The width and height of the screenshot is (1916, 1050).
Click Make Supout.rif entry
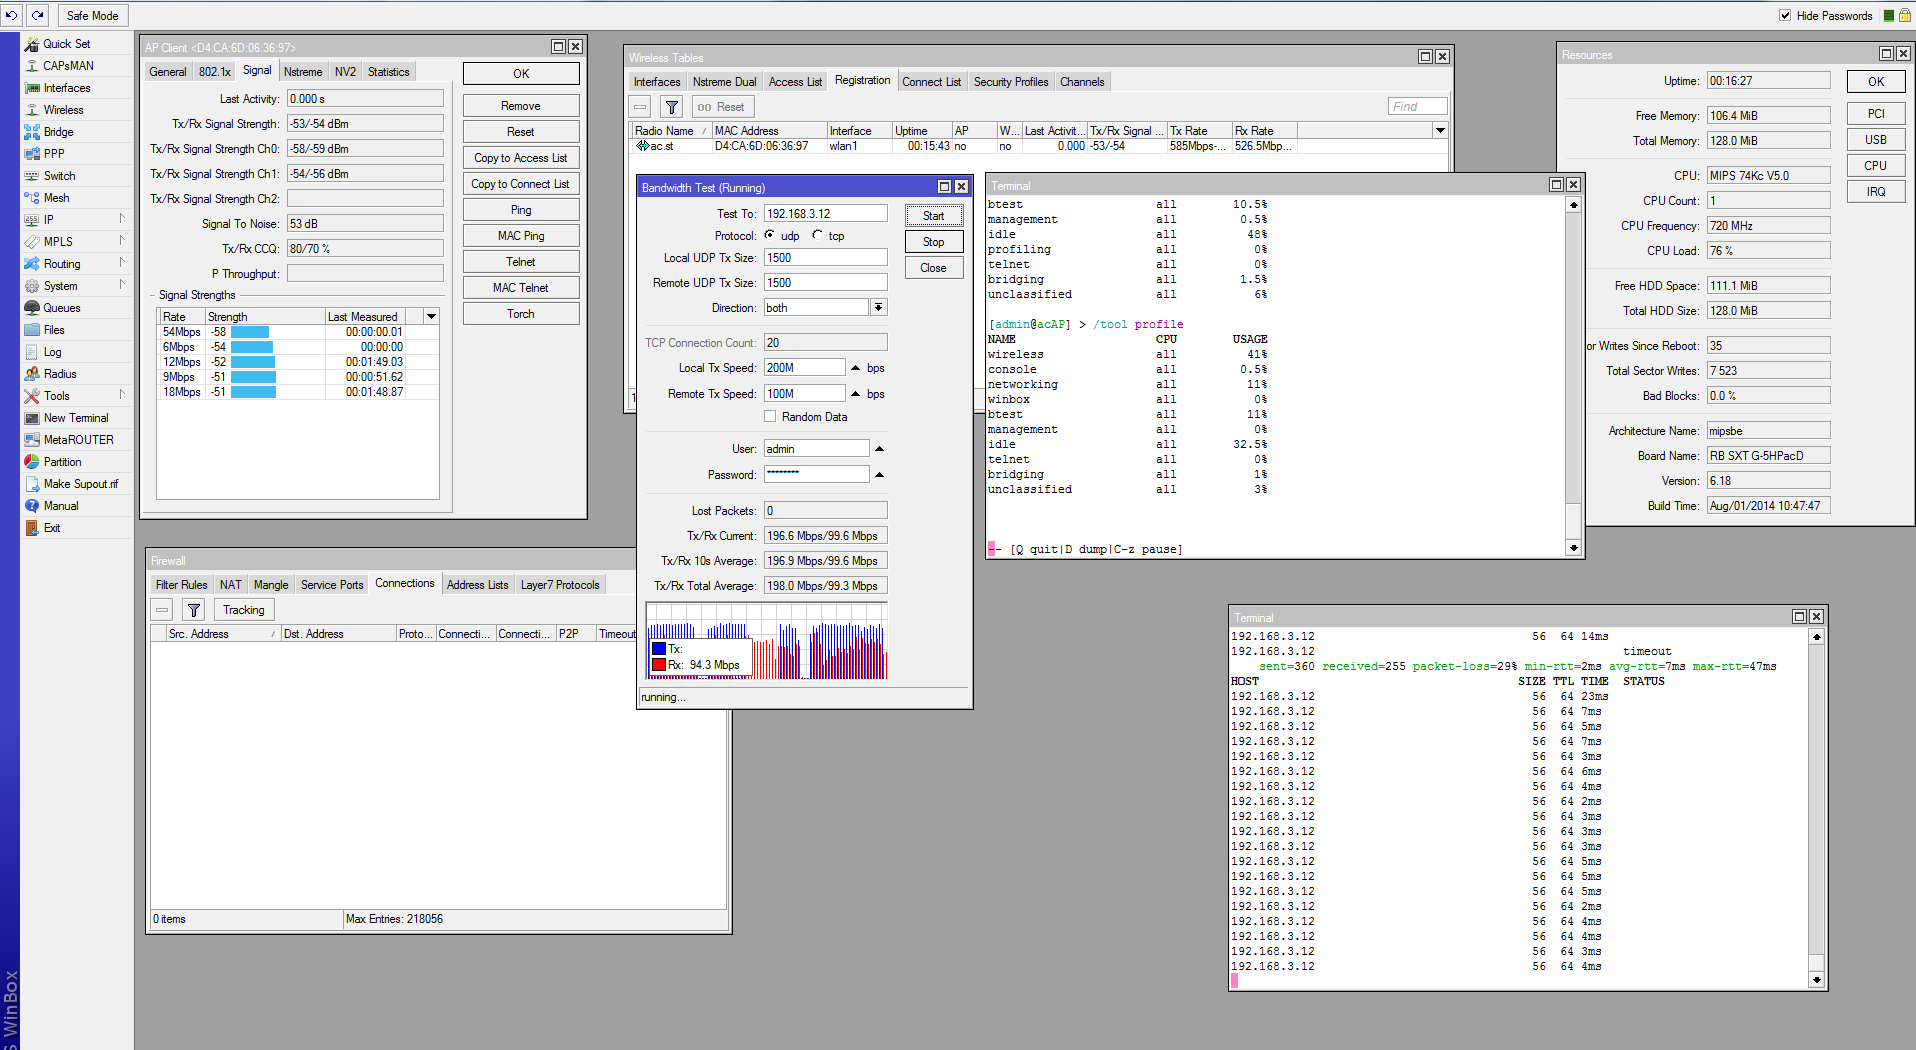80,484
